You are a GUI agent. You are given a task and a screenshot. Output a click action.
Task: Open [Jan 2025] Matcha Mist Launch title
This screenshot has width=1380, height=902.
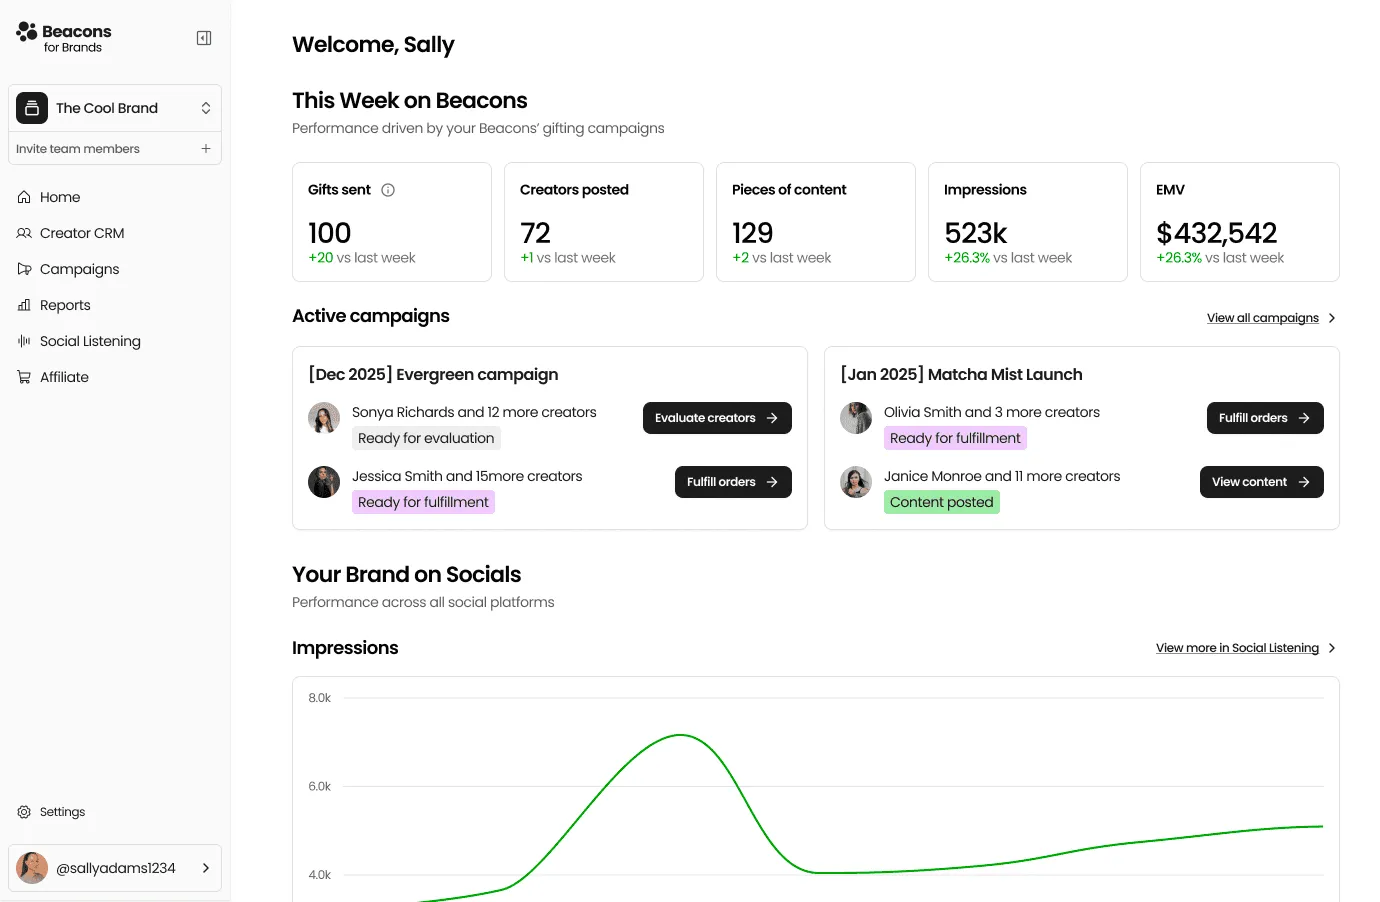pyautogui.click(x=961, y=374)
